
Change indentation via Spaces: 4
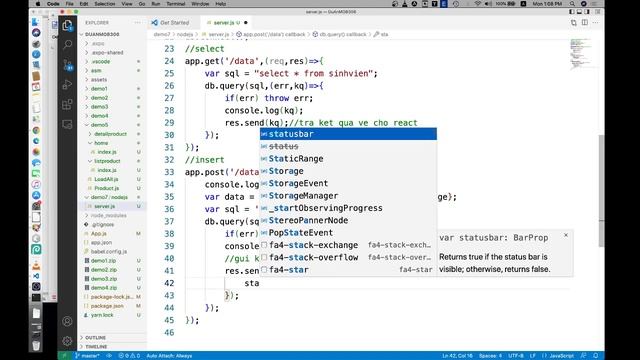(490, 356)
